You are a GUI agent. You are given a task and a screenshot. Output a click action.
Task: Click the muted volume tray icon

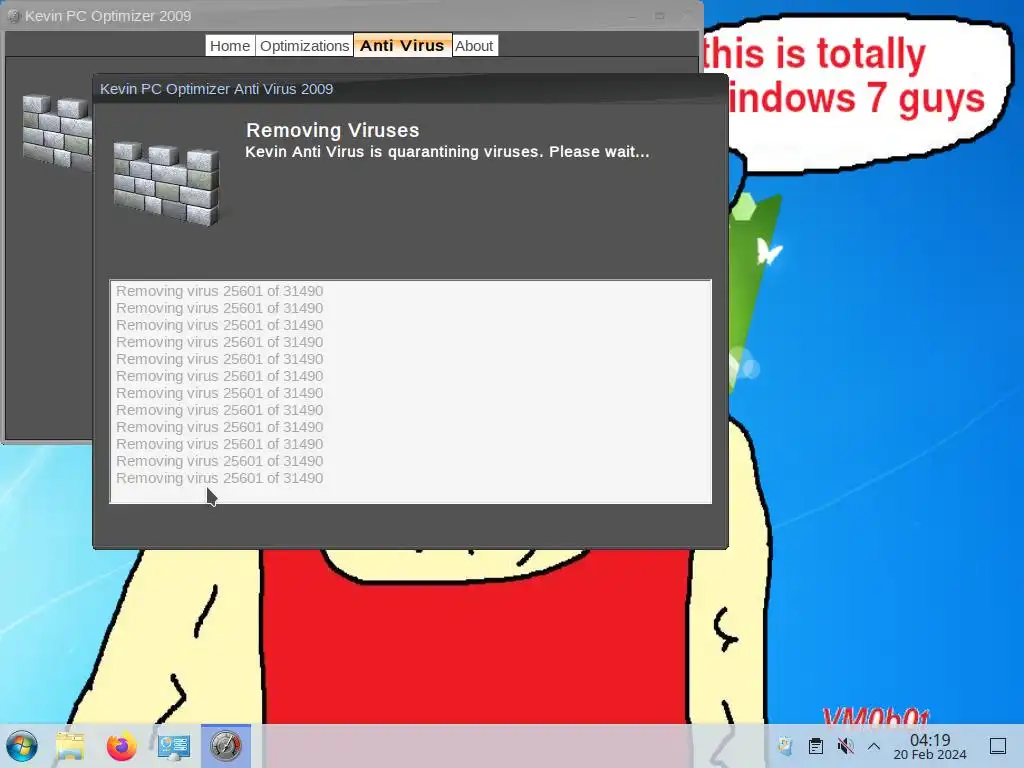(845, 746)
